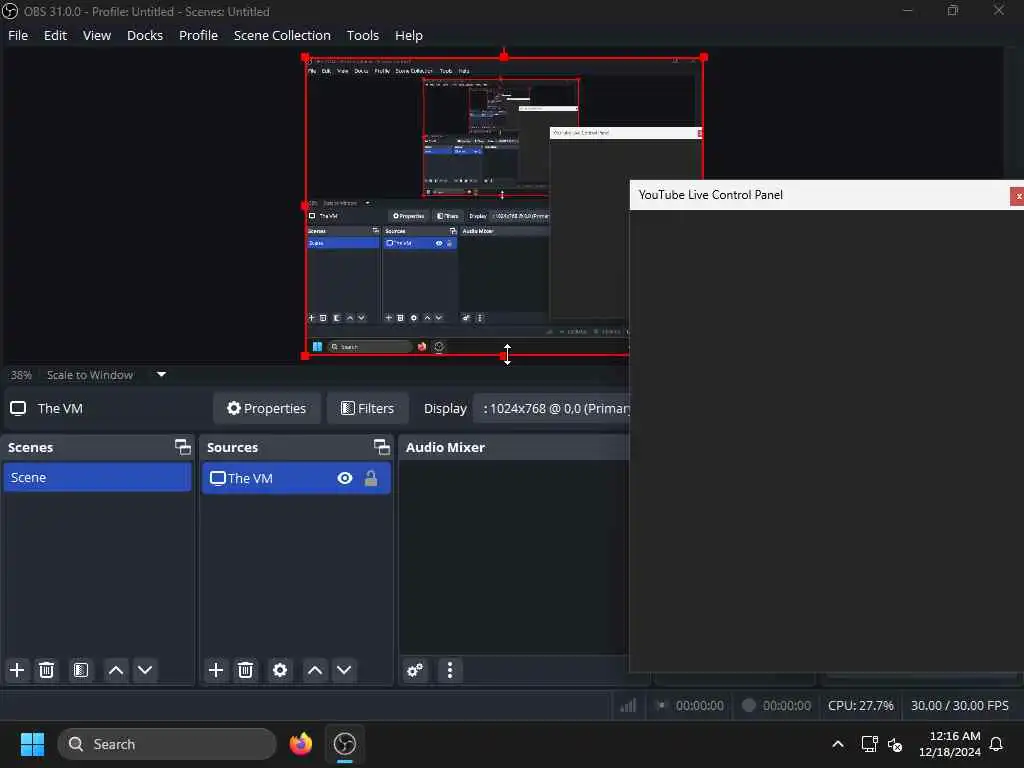This screenshot has height=768, width=1024.
Task: Show hidden system tray icons chevron
Action: tap(838, 744)
